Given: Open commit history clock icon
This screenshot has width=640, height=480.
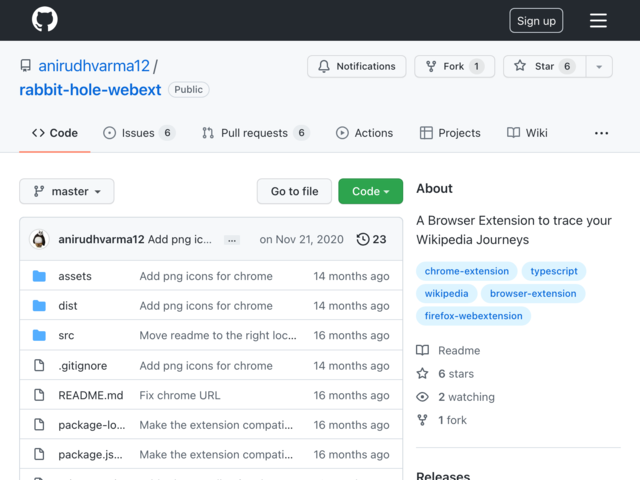Looking at the screenshot, I should (363, 239).
